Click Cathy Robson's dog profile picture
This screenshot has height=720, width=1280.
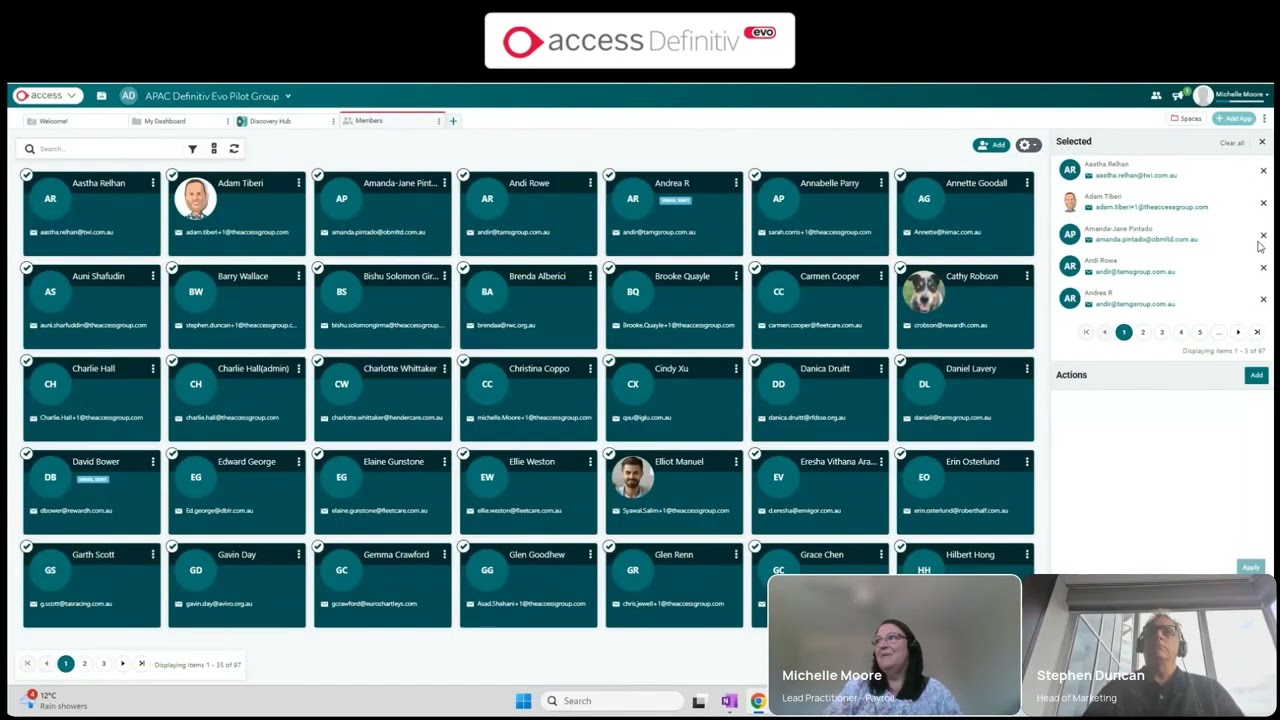(923, 292)
